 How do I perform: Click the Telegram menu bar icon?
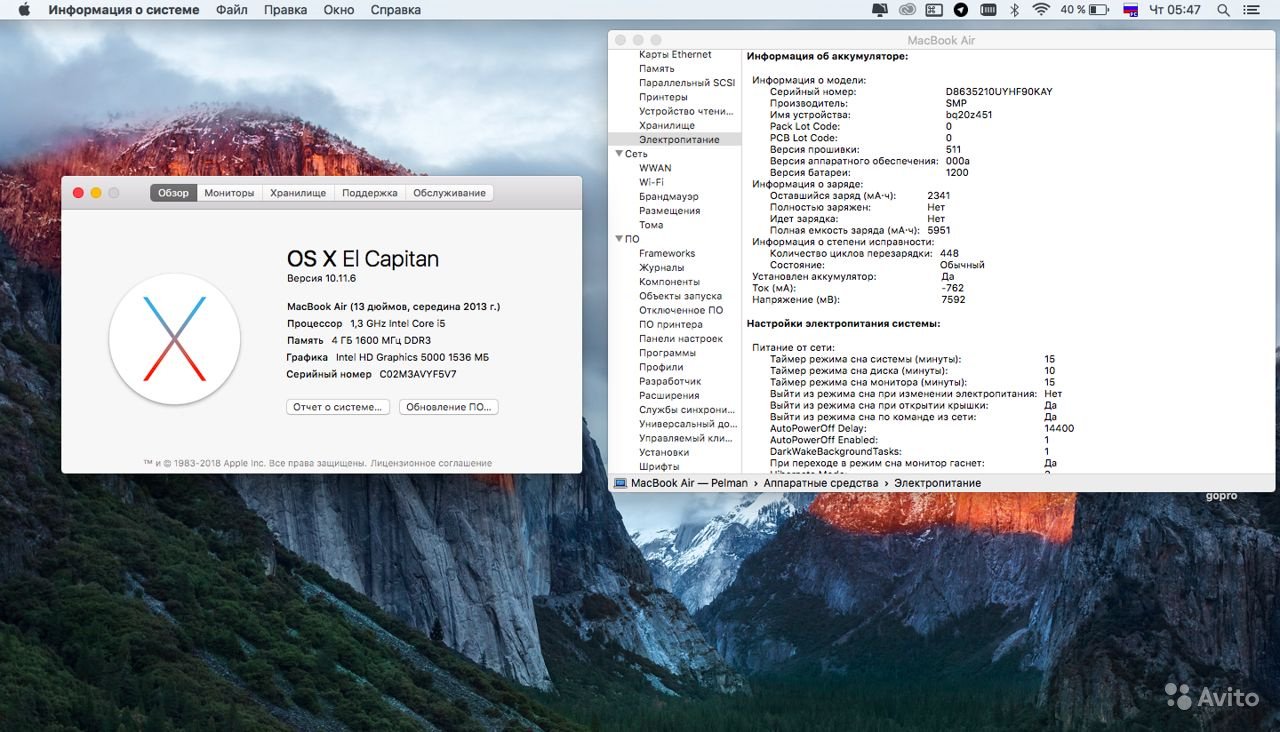point(961,10)
